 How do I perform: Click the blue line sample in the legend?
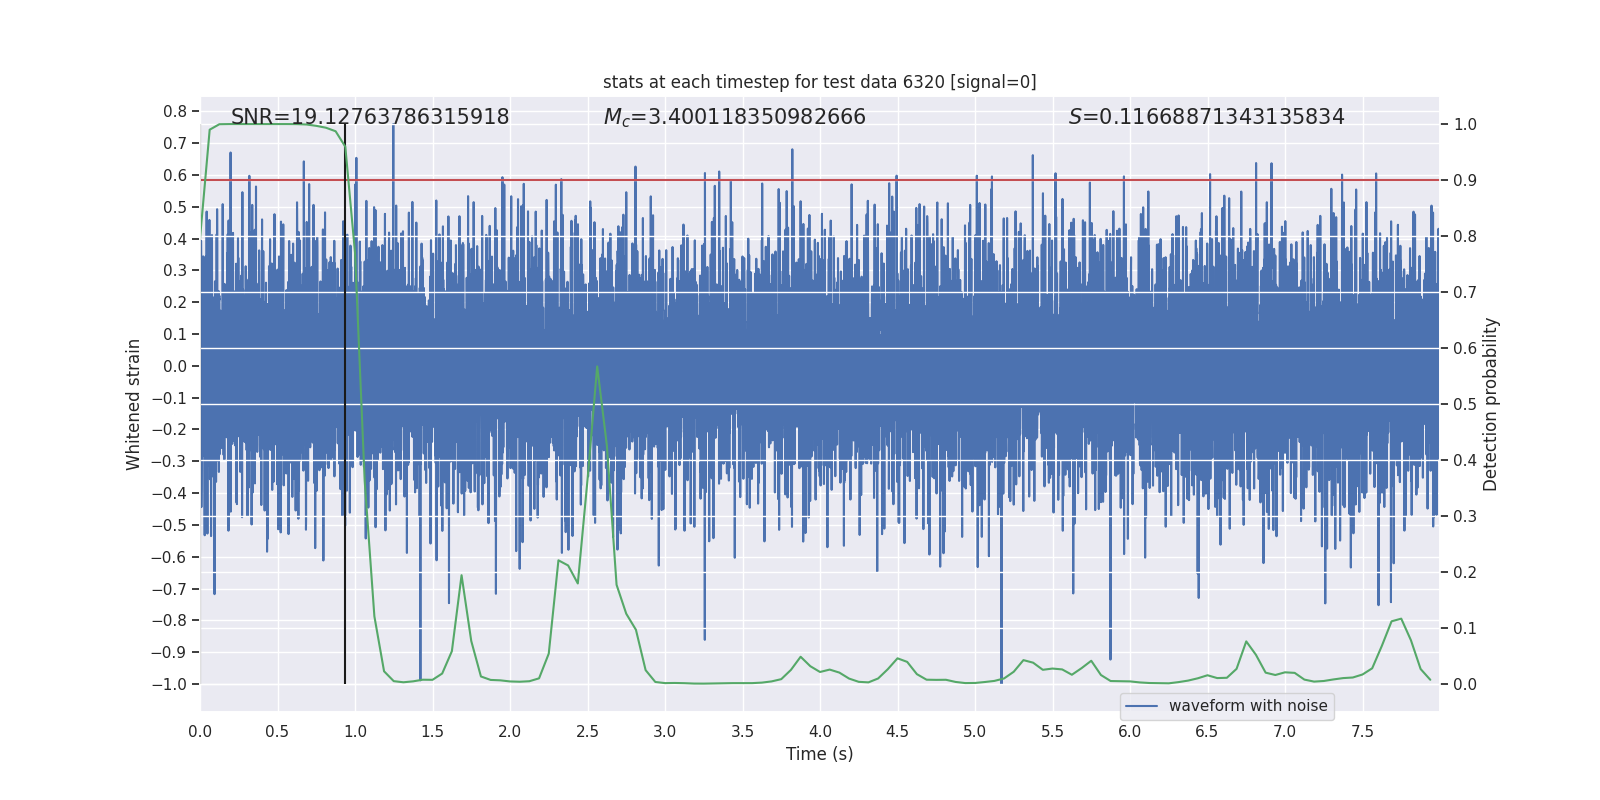coord(1142,706)
